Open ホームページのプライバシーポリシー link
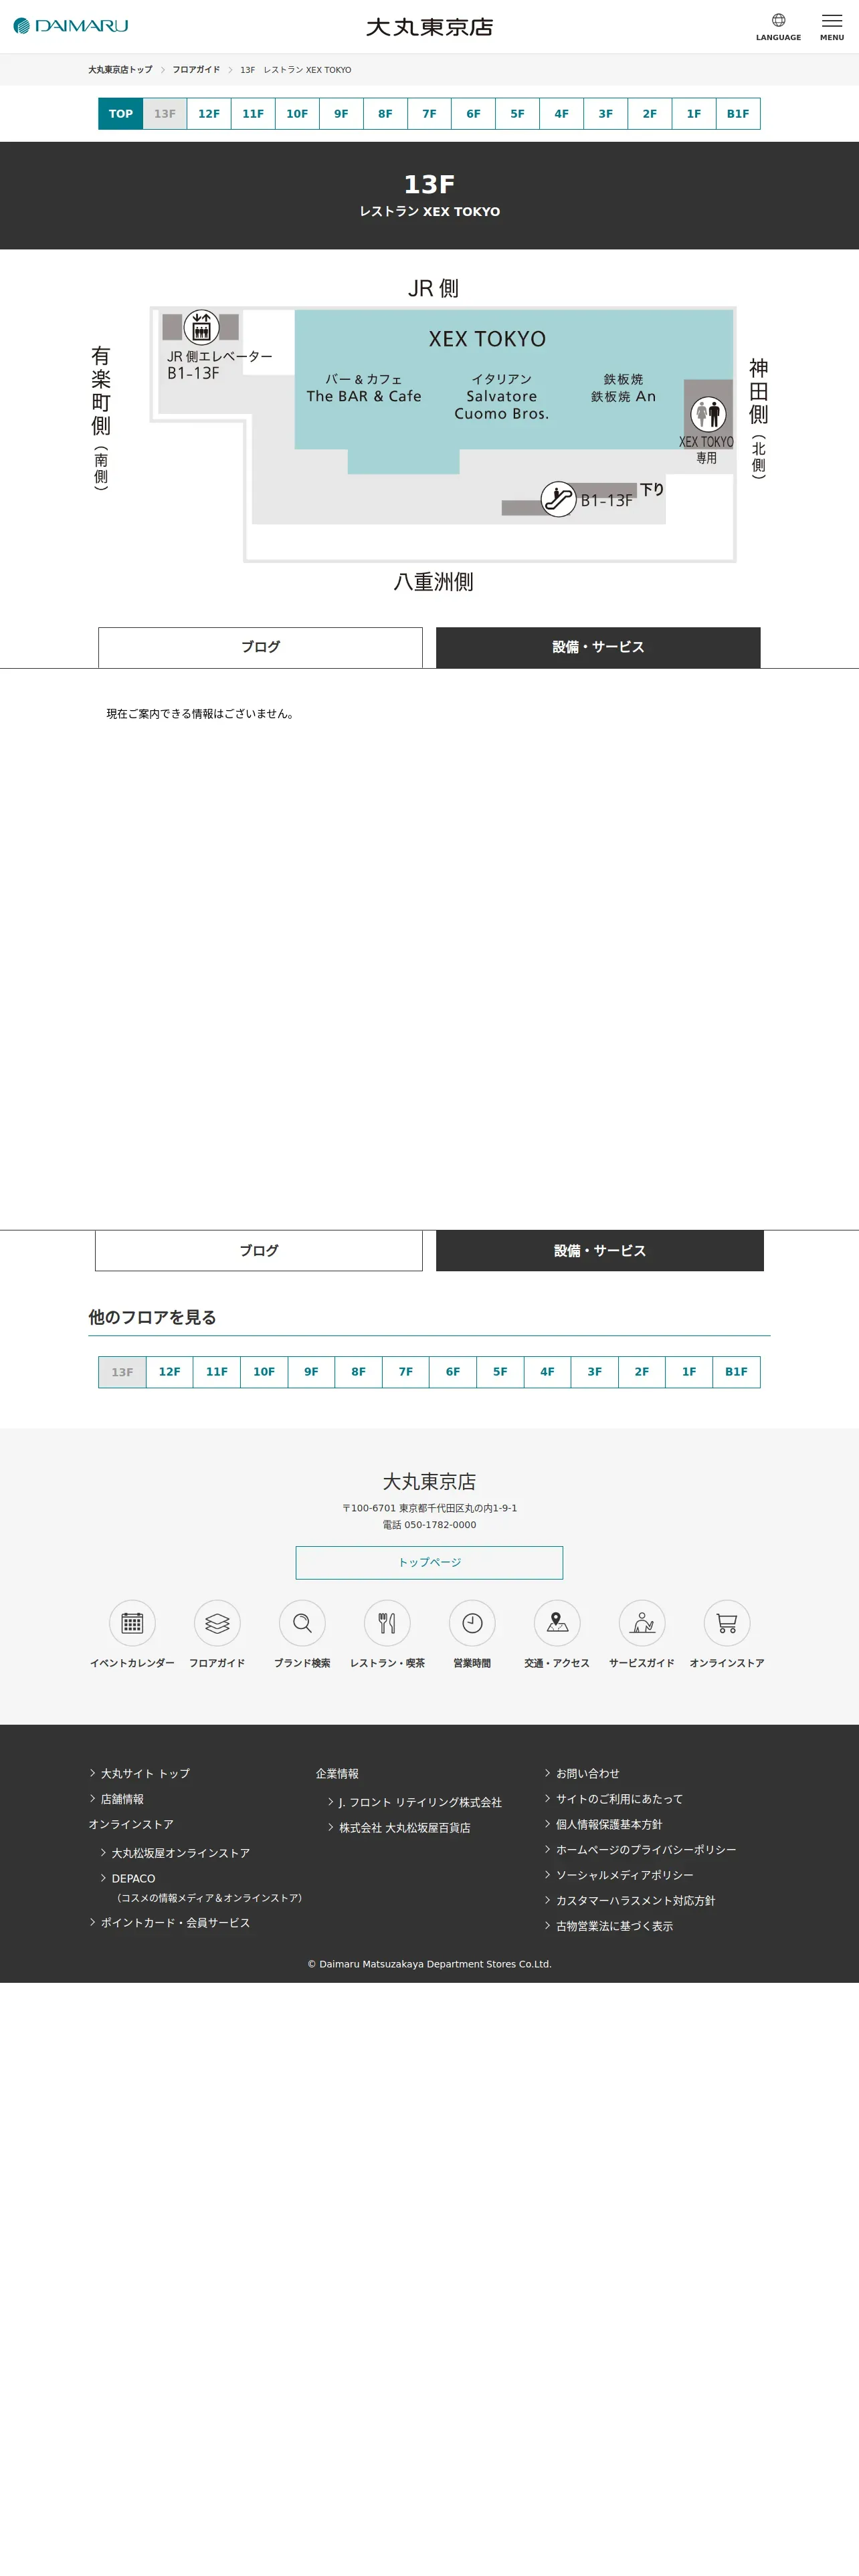This screenshot has height=2576, width=859. [x=646, y=1850]
